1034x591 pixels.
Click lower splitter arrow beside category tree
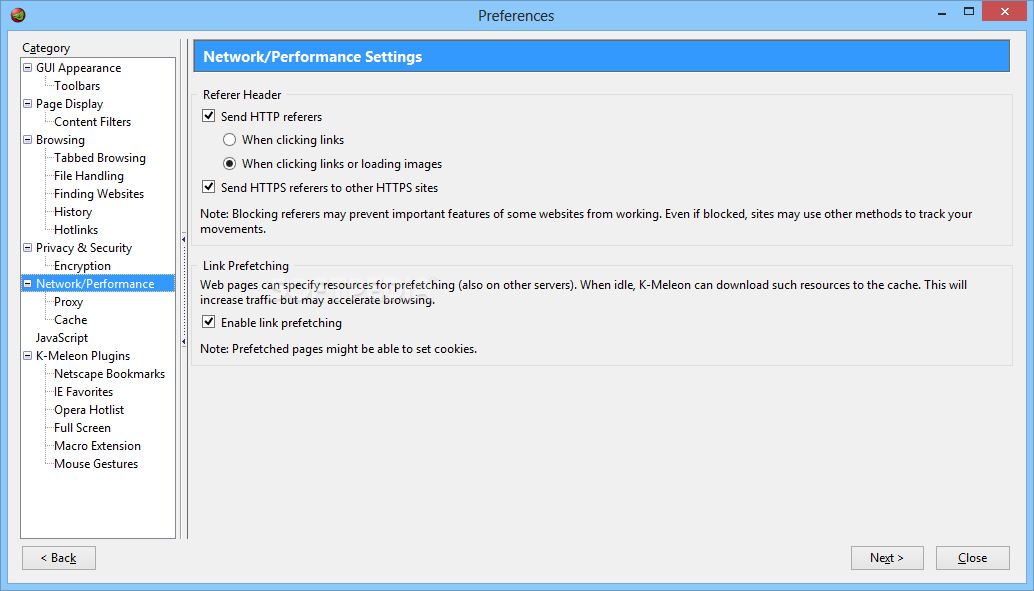[183, 342]
